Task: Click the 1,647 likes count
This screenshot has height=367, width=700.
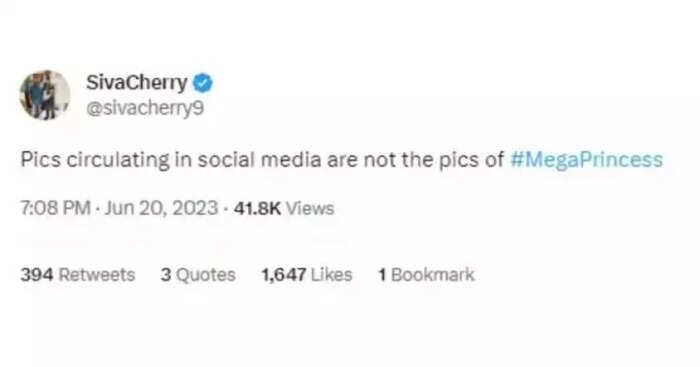Action: (x=284, y=275)
